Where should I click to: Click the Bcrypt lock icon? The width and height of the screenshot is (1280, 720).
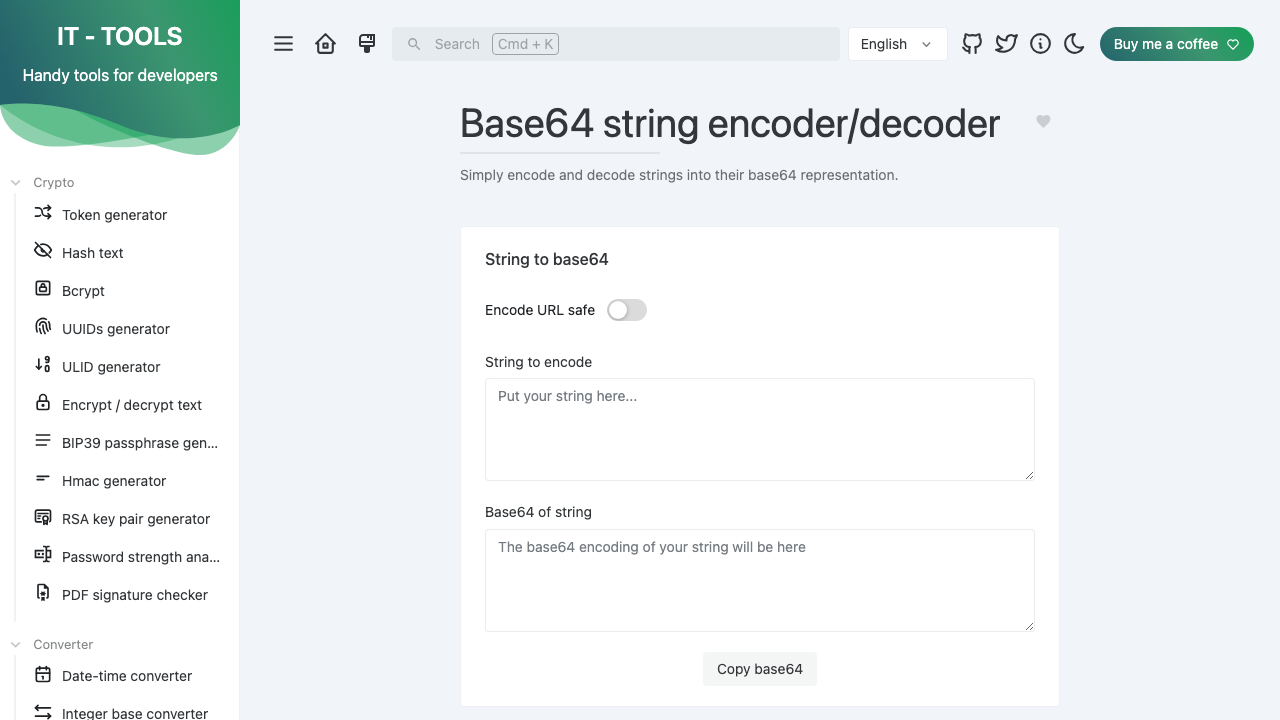[x=43, y=289]
